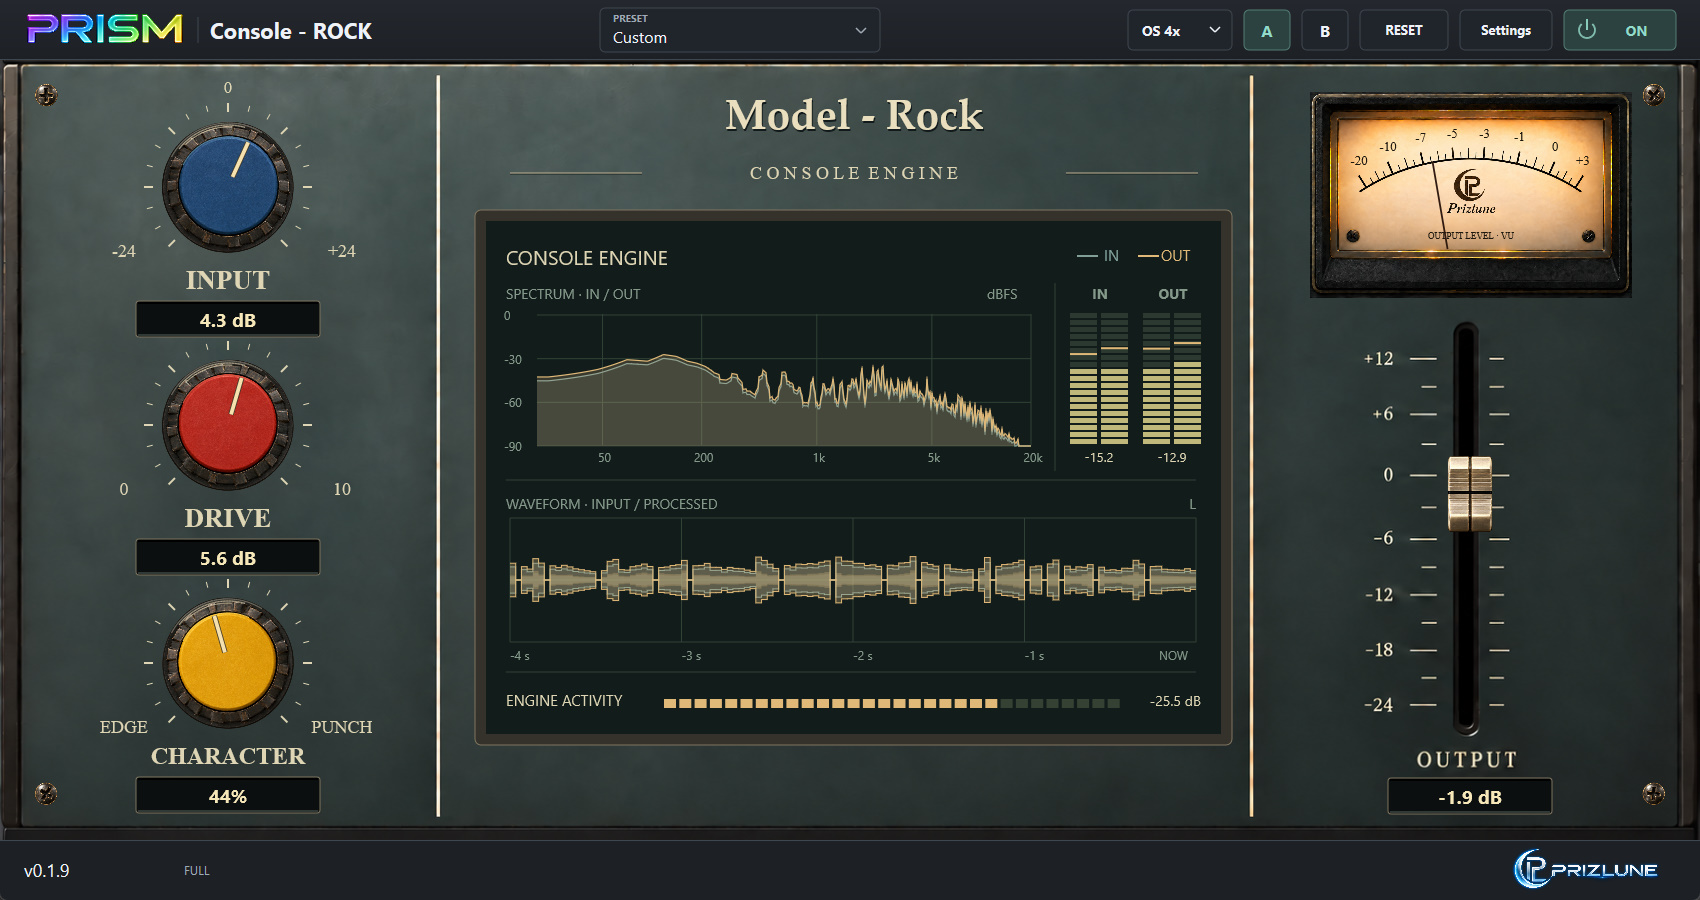Image resolution: width=1700 pixels, height=900 pixels.
Task: Click the RESET button
Action: (x=1403, y=30)
